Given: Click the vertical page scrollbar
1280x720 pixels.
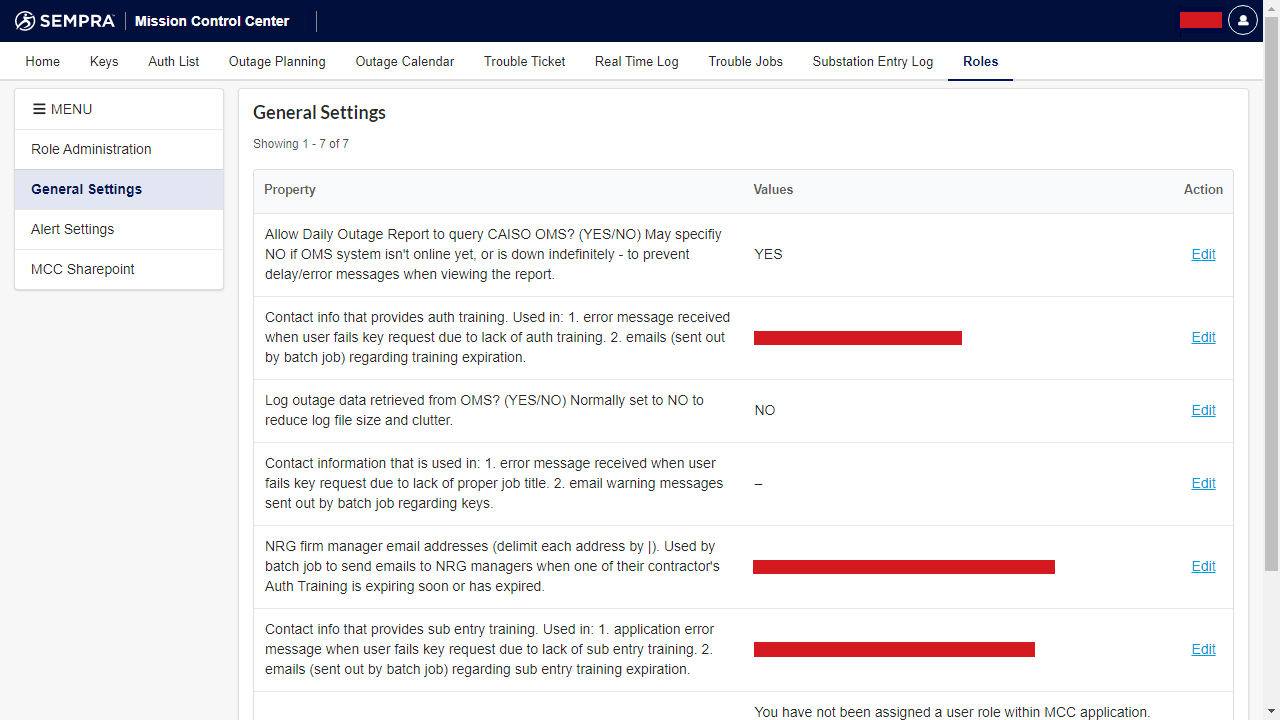Looking at the screenshot, I should (1271, 300).
